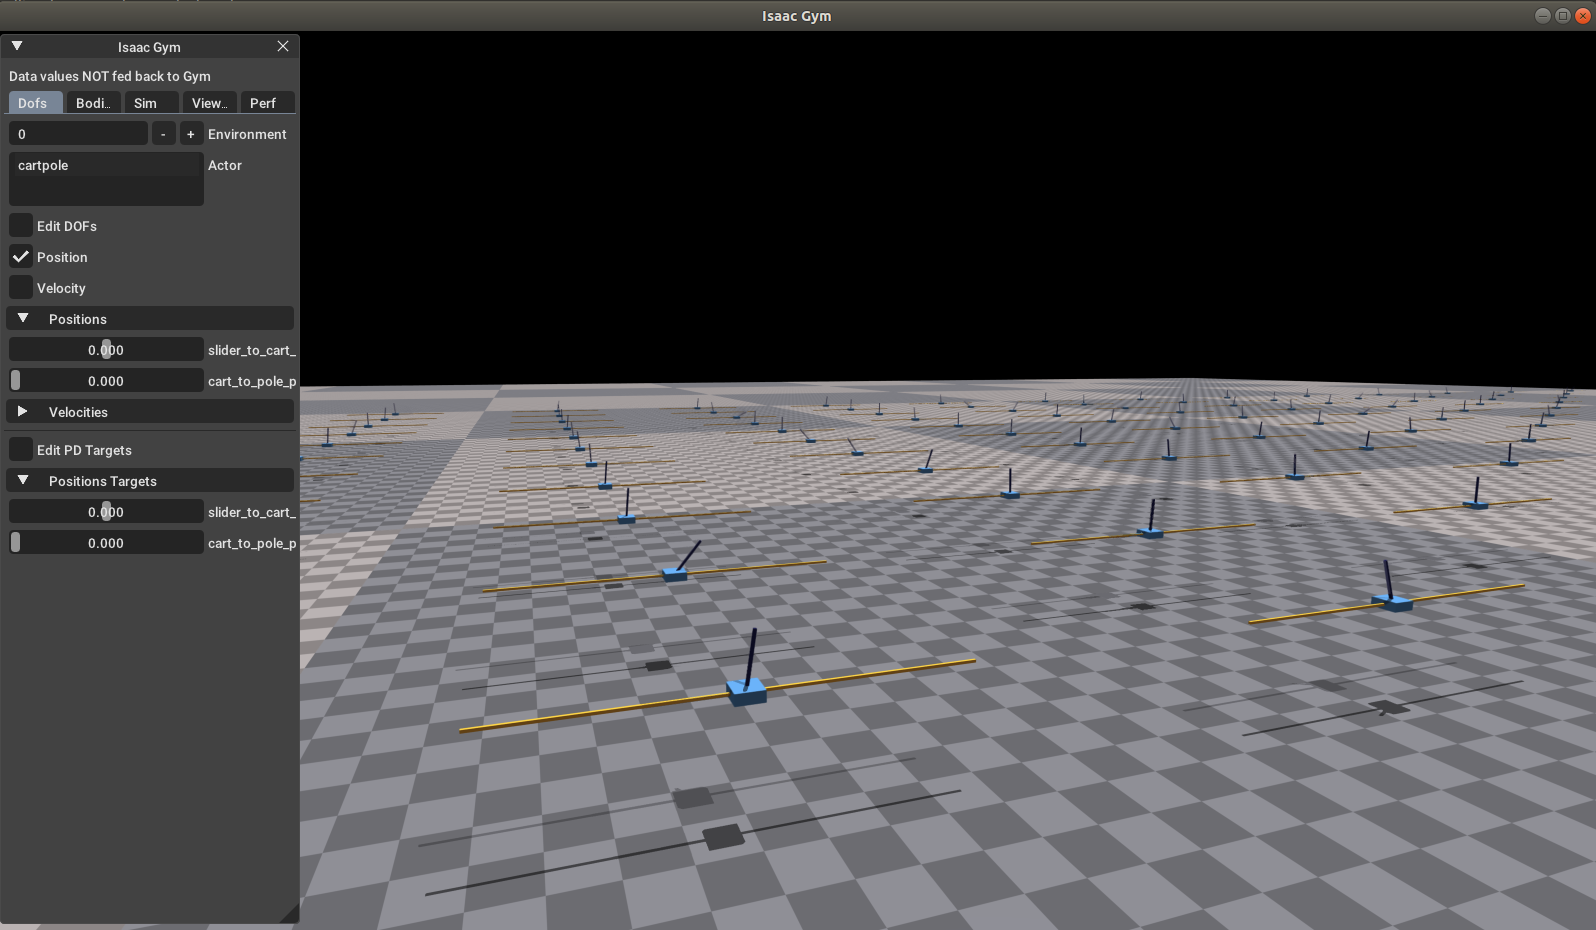Close the Isaac Gym window
This screenshot has height=930, width=1596.
coord(1583,15)
